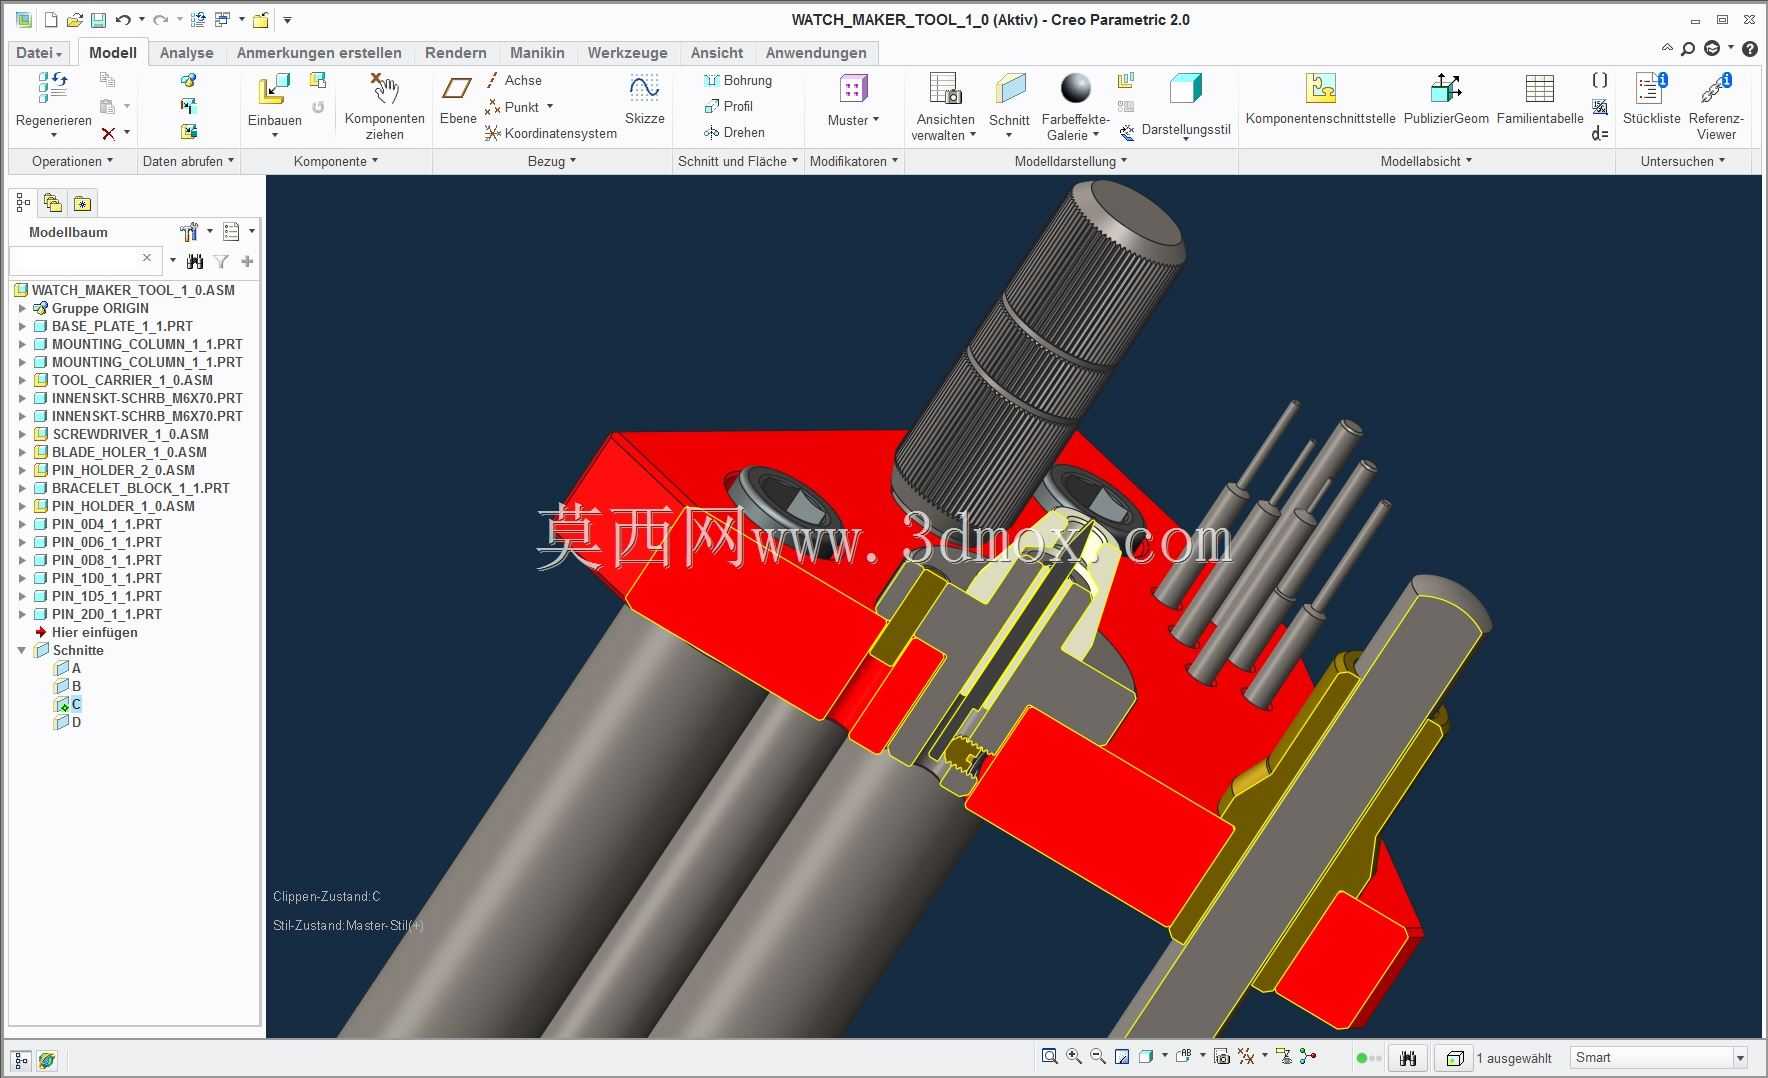
Task: Open the Datei menu
Action: click(x=40, y=53)
